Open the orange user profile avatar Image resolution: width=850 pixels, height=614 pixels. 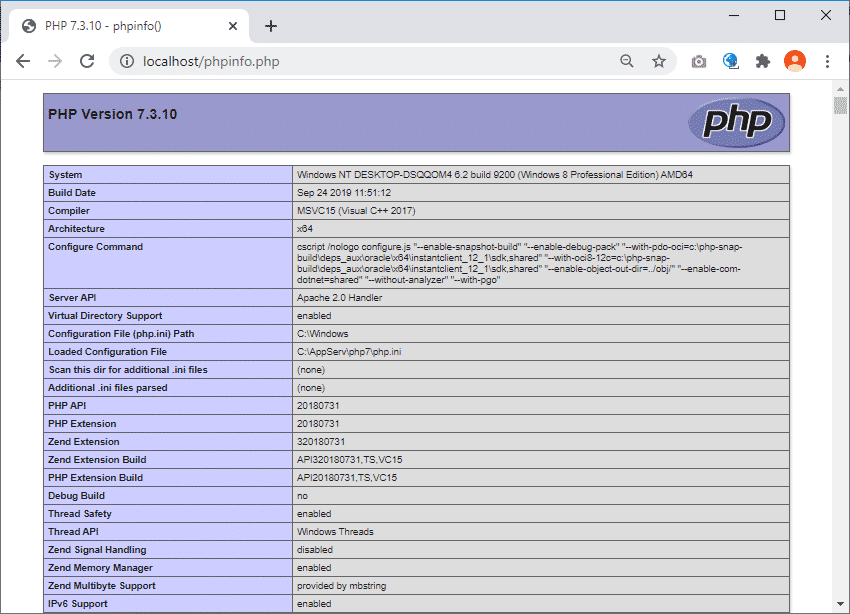795,61
